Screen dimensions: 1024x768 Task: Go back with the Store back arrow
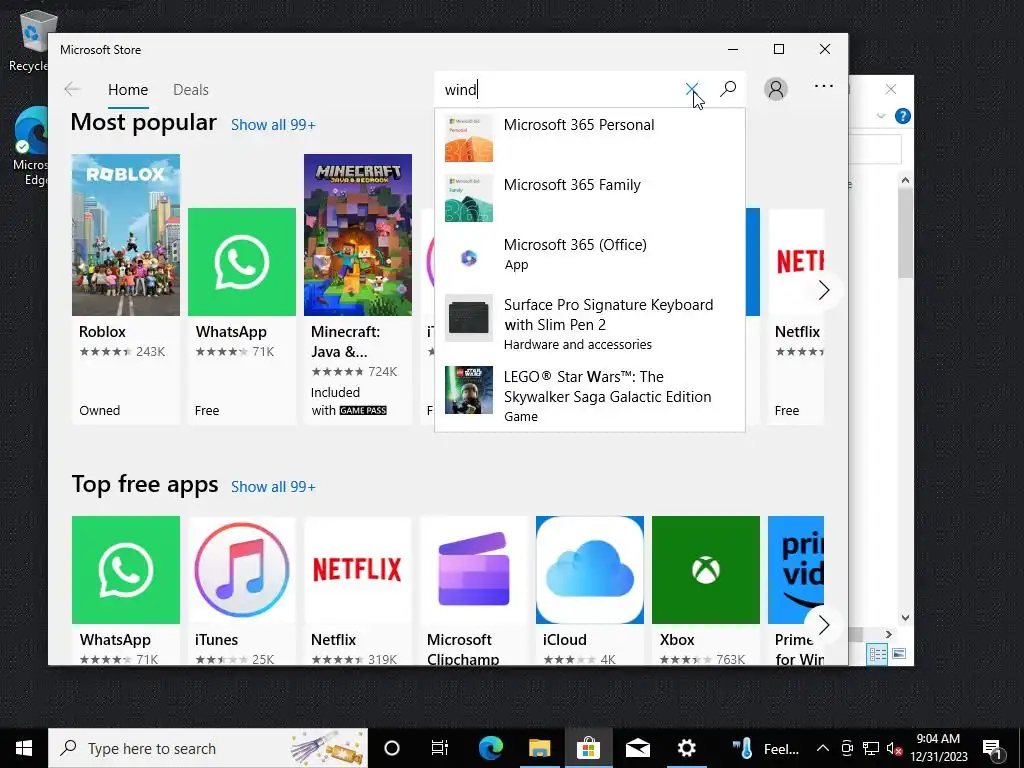click(72, 89)
